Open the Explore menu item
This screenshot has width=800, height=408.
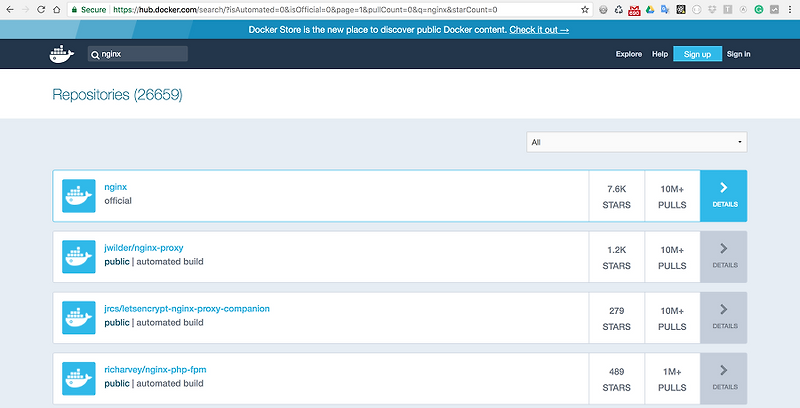point(629,54)
